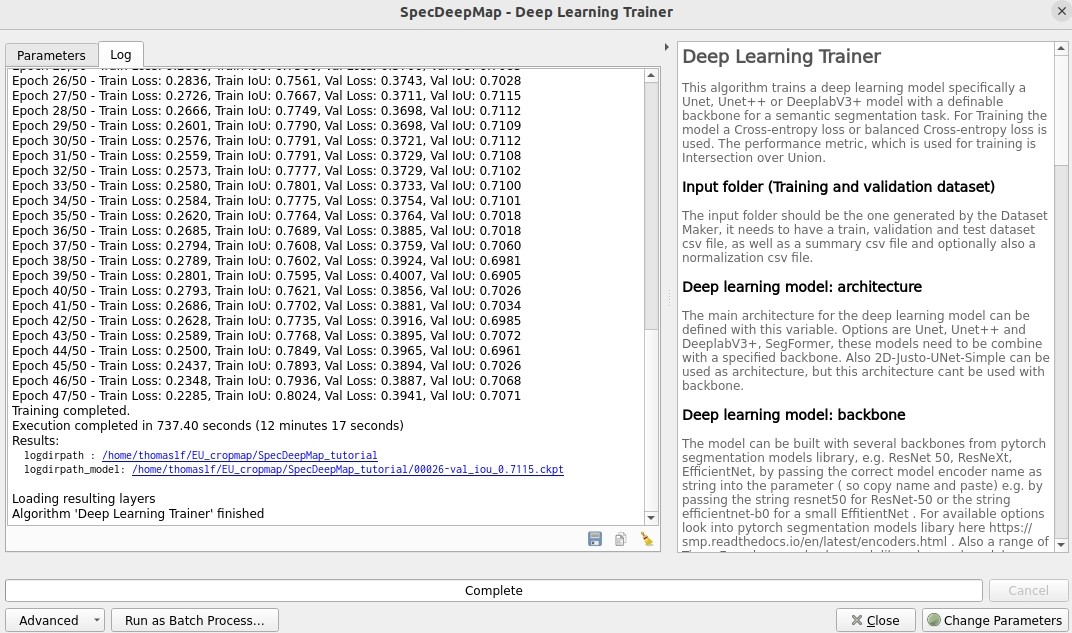Copy log to clipboard icon
The height and width of the screenshot is (633, 1072).
(x=621, y=539)
